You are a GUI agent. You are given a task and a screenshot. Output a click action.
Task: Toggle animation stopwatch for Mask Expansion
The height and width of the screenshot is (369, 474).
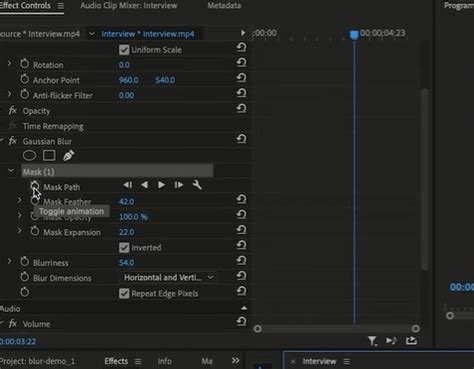pos(35,231)
